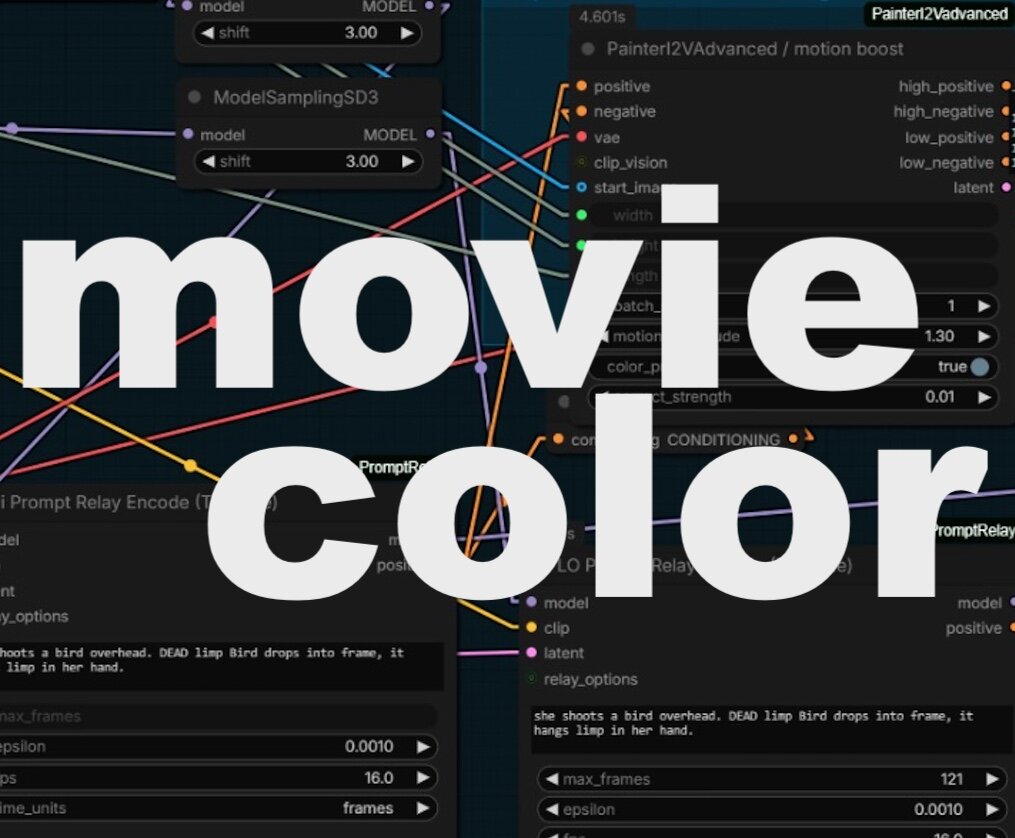Click the negative input port on PainterI2VAdvanced
Image resolution: width=1015 pixels, height=838 pixels.
[581, 111]
